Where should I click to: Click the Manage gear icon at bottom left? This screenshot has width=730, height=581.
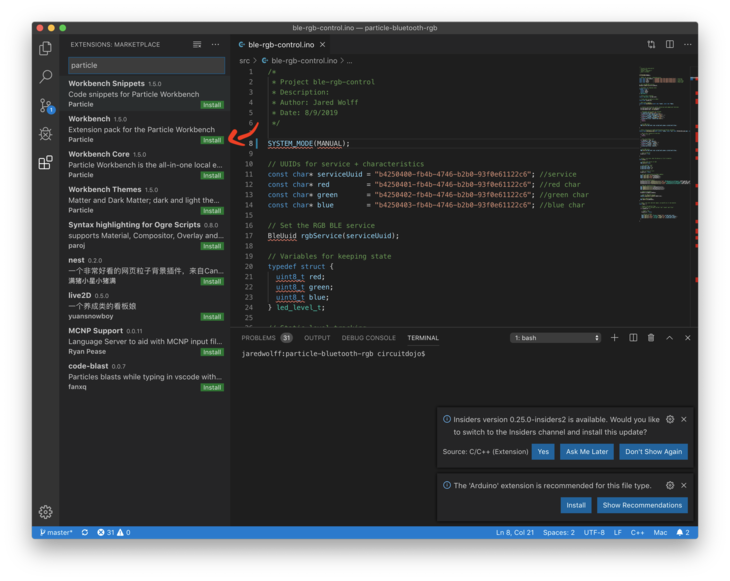click(x=45, y=512)
